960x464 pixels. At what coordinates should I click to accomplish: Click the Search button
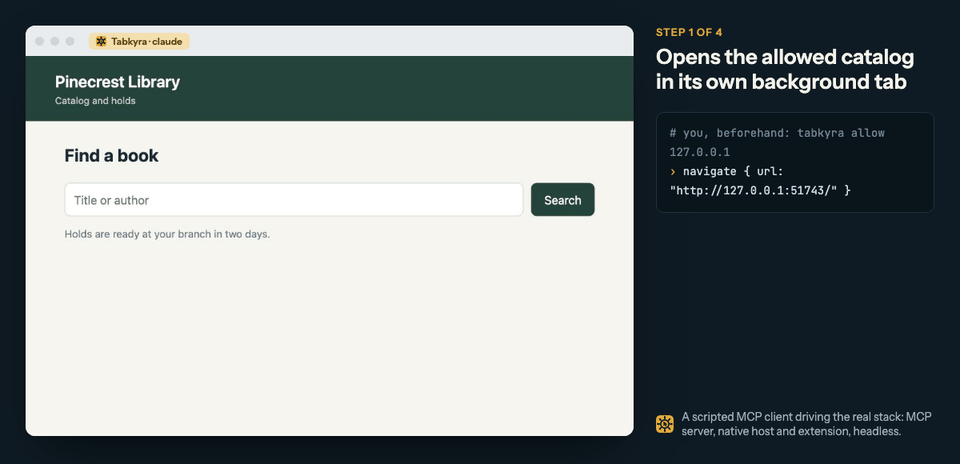point(562,200)
